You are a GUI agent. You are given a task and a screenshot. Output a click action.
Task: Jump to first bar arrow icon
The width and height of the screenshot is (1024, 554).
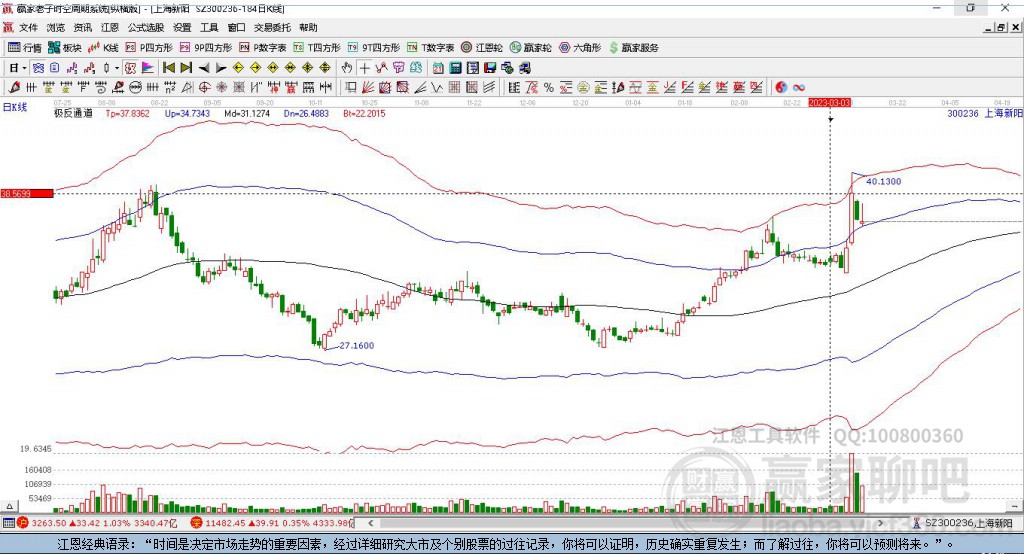[x=168, y=68]
